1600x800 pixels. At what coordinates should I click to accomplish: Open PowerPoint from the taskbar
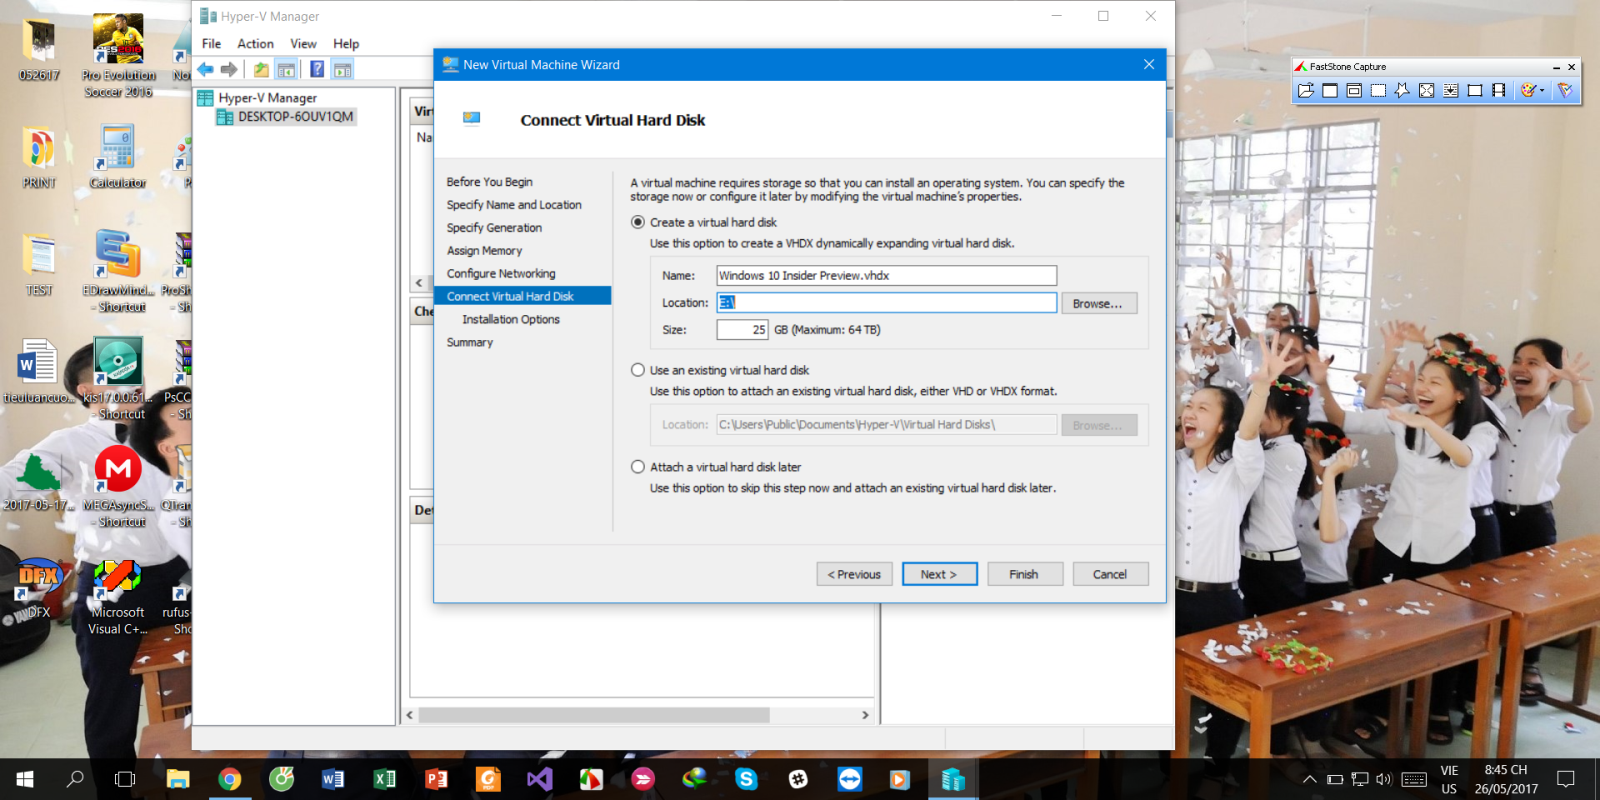tap(436, 779)
